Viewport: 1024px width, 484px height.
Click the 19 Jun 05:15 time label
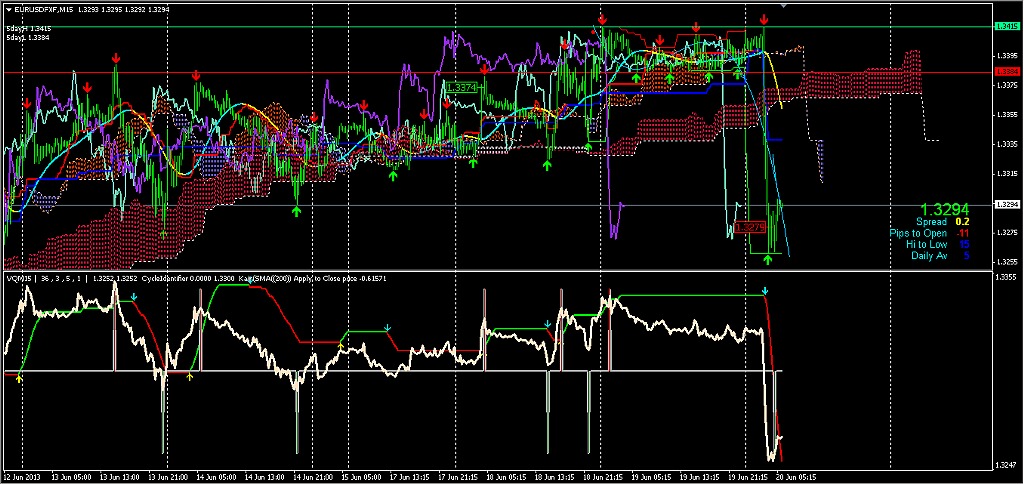click(x=654, y=477)
